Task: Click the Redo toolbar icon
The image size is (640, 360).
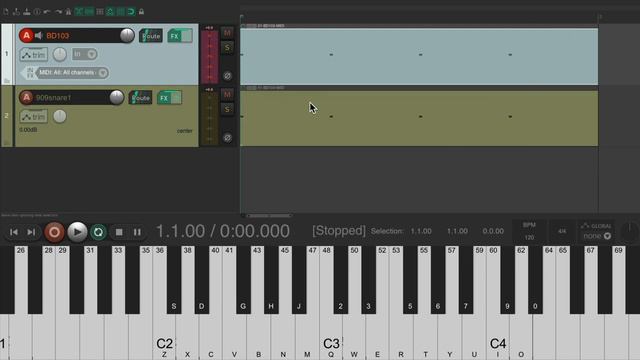Action: pyautogui.click(x=58, y=12)
